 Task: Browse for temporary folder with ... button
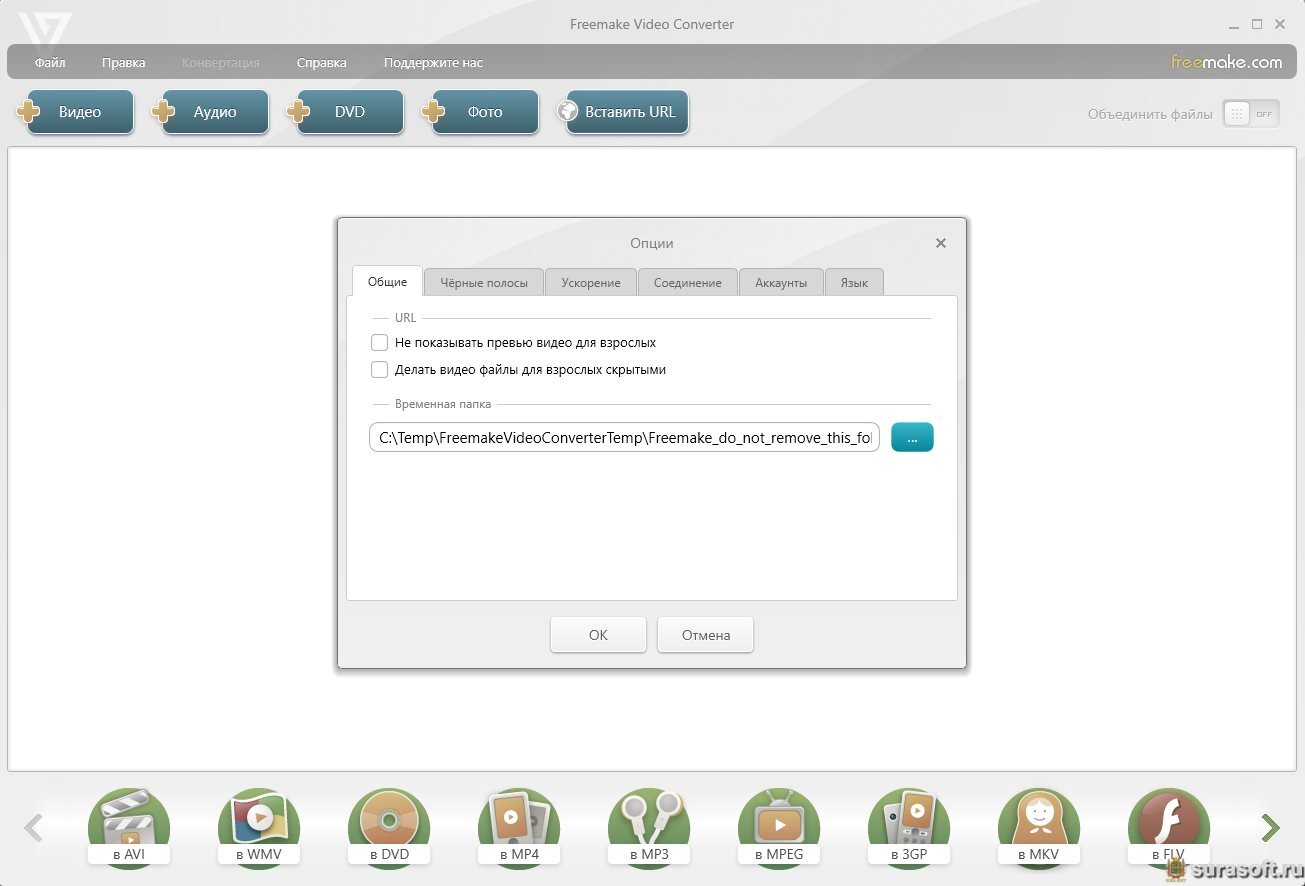coord(912,437)
